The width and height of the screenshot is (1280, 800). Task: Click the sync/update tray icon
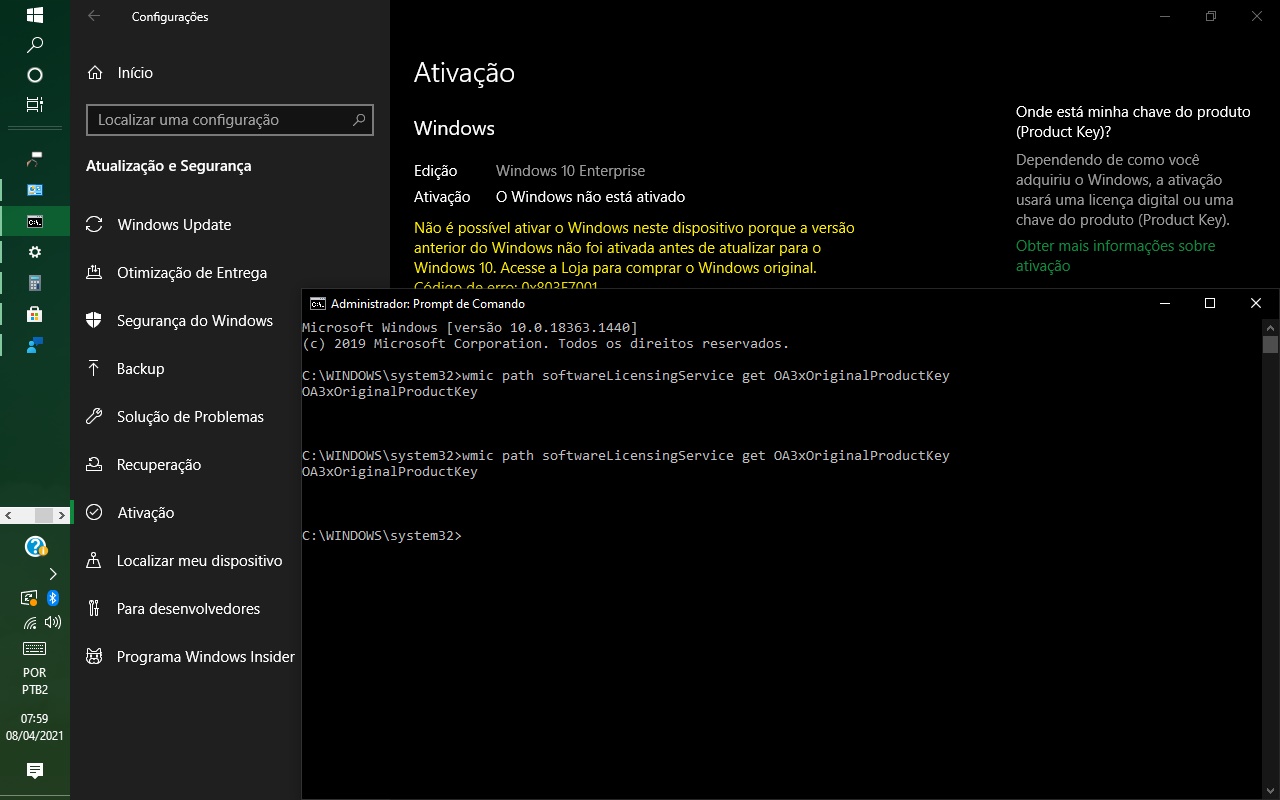(29, 598)
